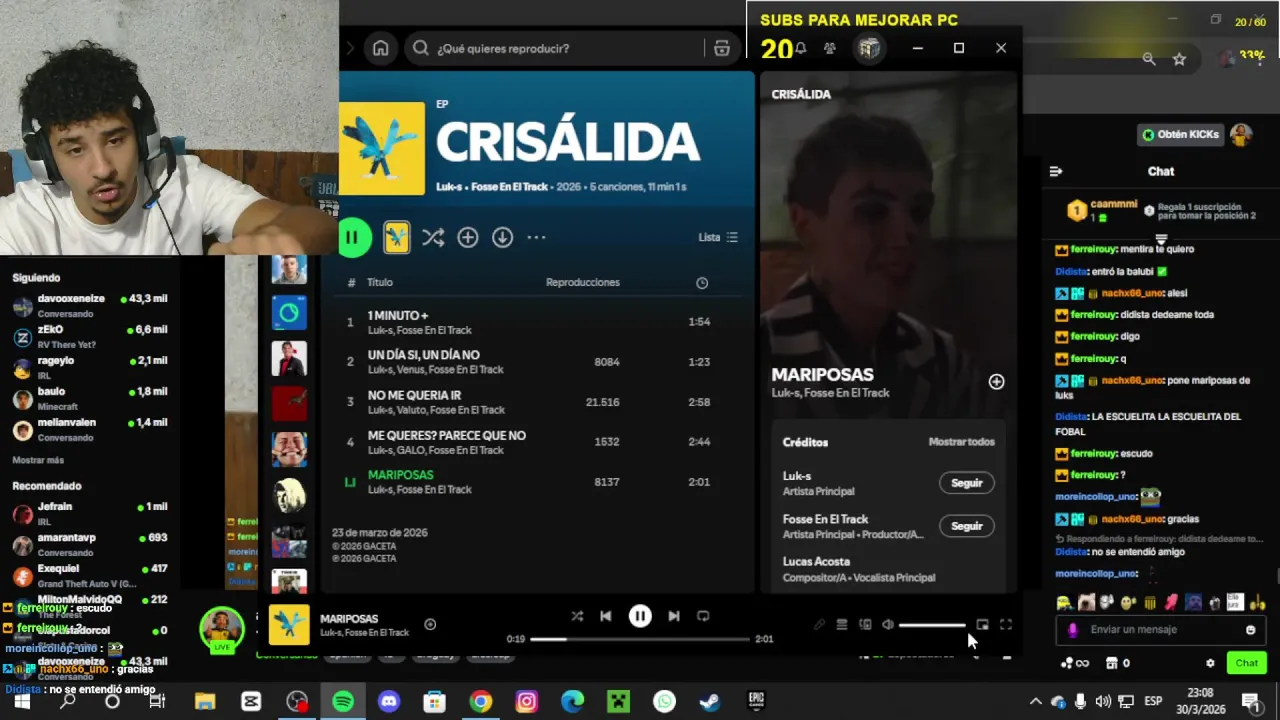The width and height of the screenshot is (1280, 720).
Task: Open the emote picker smiley in chat input
Action: (1250, 630)
